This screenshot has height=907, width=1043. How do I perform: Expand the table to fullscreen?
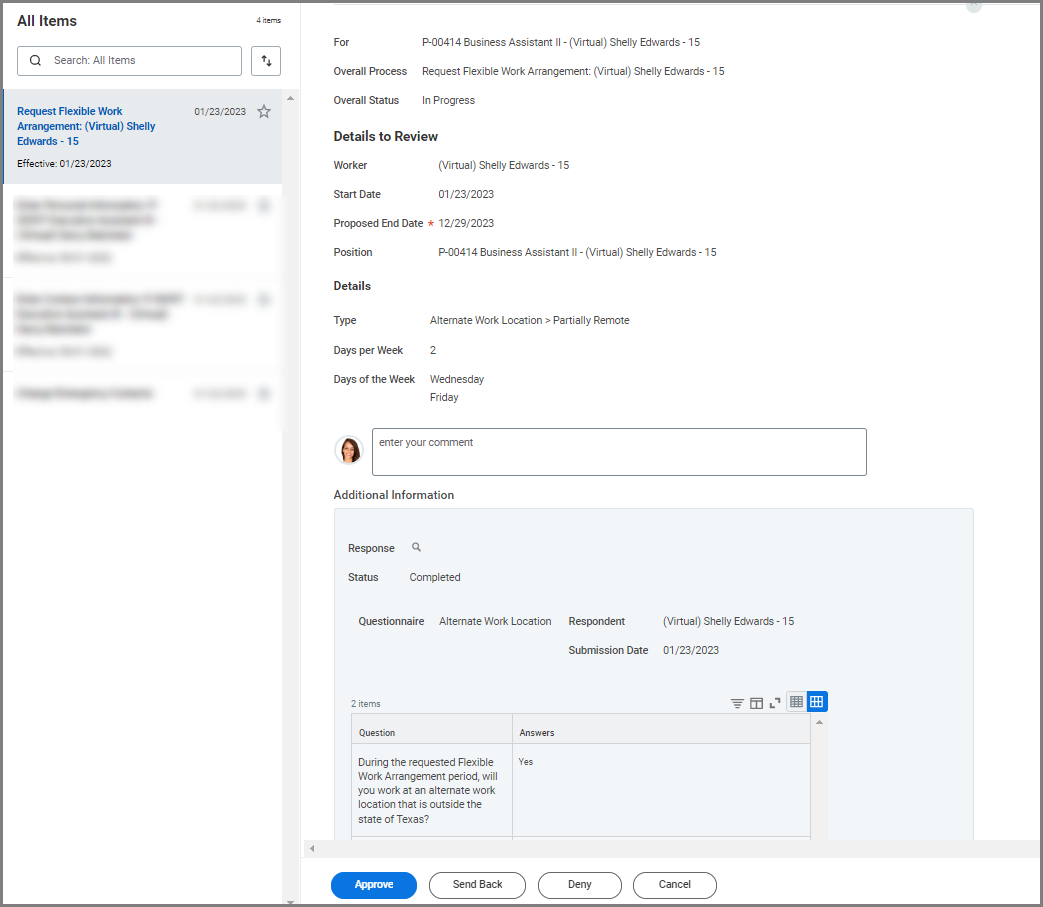[775, 703]
